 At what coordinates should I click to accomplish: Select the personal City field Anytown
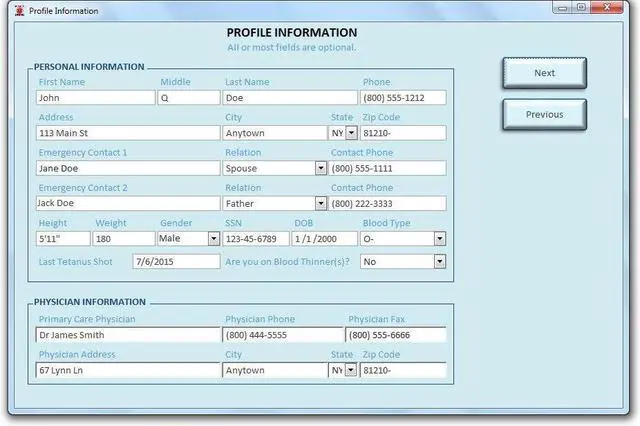point(275,133)
